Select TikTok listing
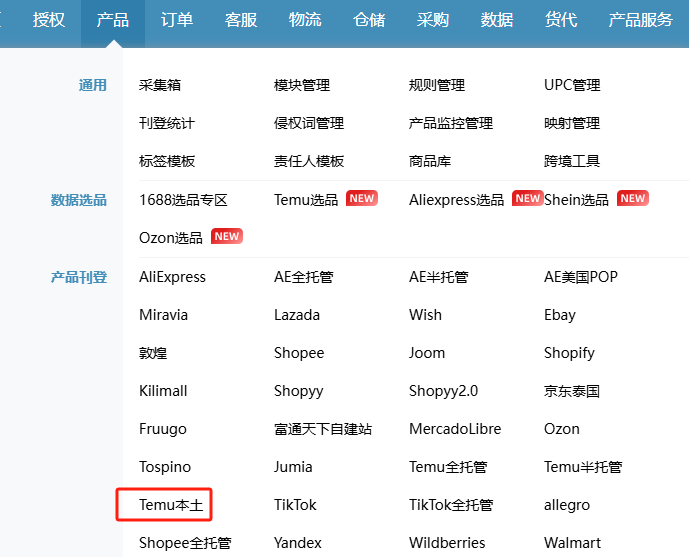 [x=295, y=505]
